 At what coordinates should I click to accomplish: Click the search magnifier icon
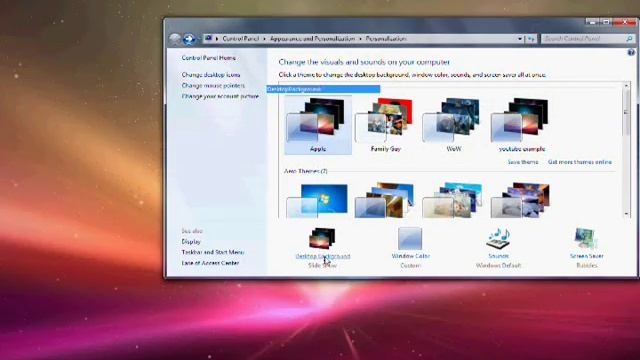(x=630, y=39)
